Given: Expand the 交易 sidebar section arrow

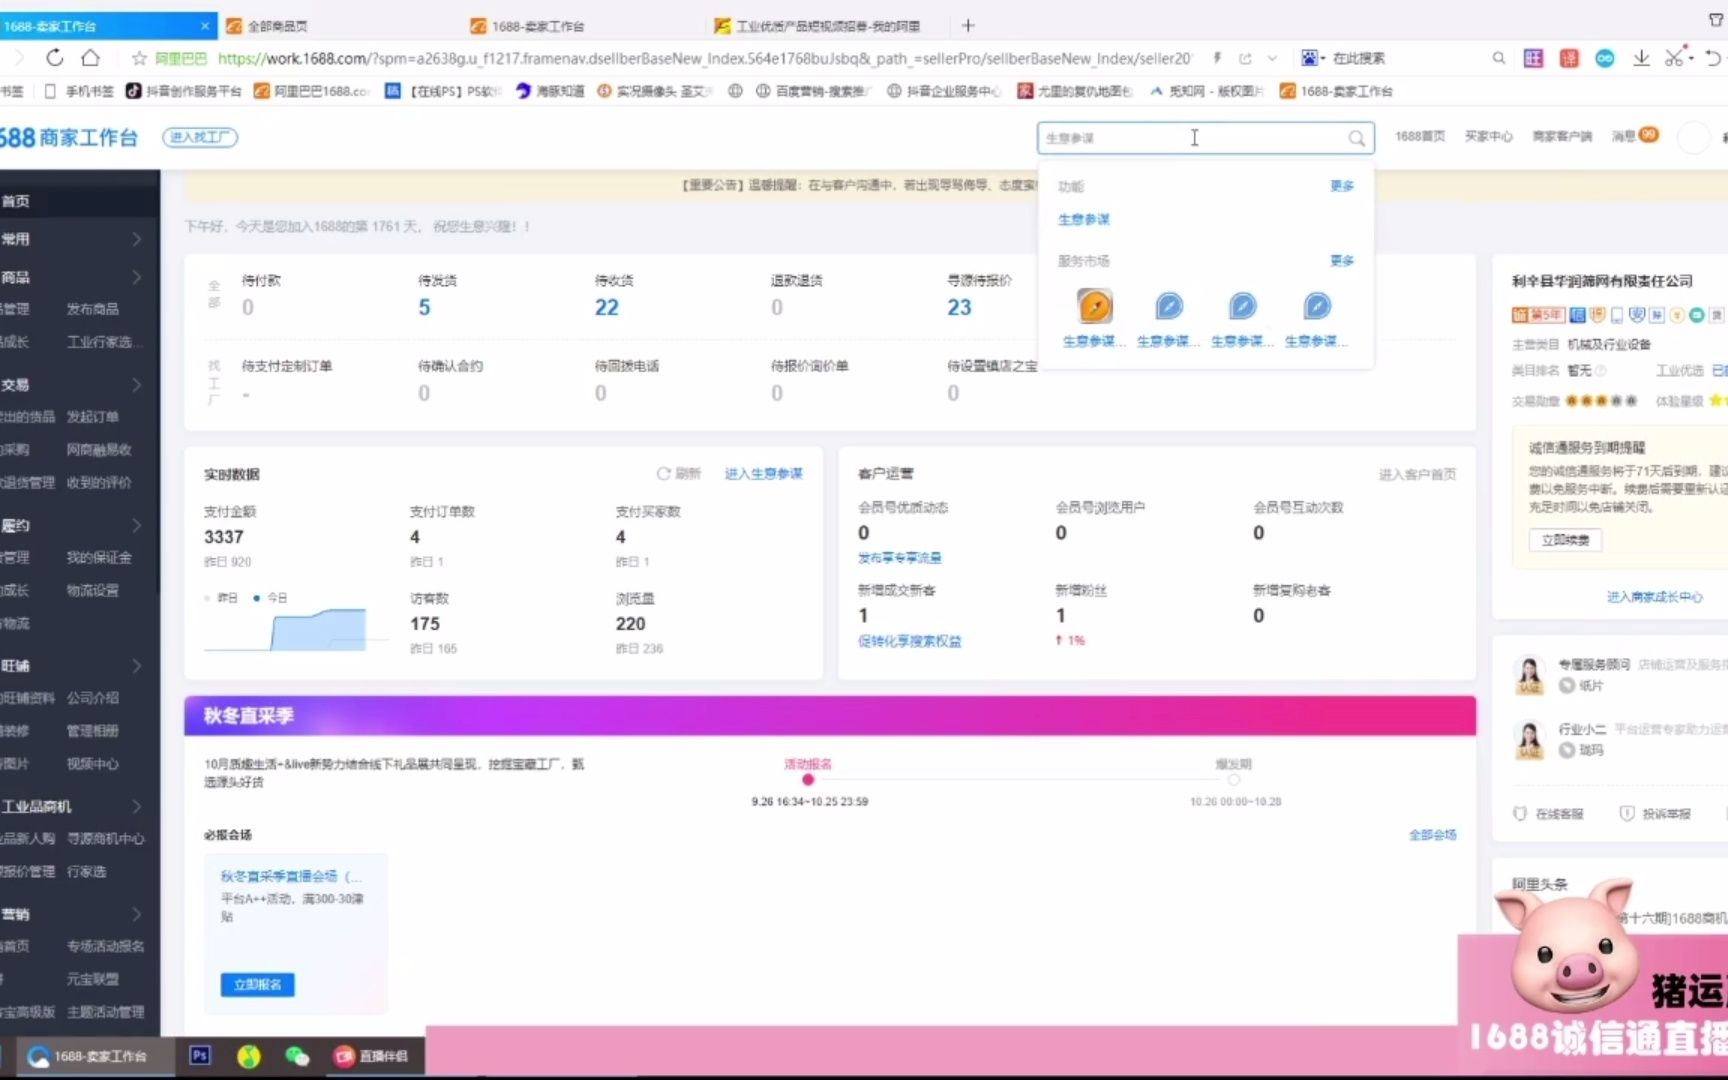Looking at the screenshot, I should coord(137,385).
